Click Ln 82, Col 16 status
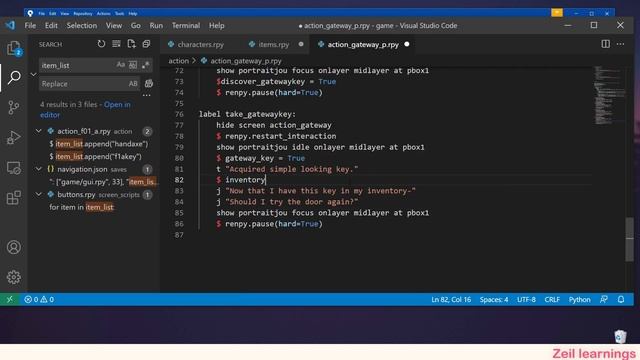Image resolution: width=640 pixels, height=360 pixels. [x=451, y=300]
